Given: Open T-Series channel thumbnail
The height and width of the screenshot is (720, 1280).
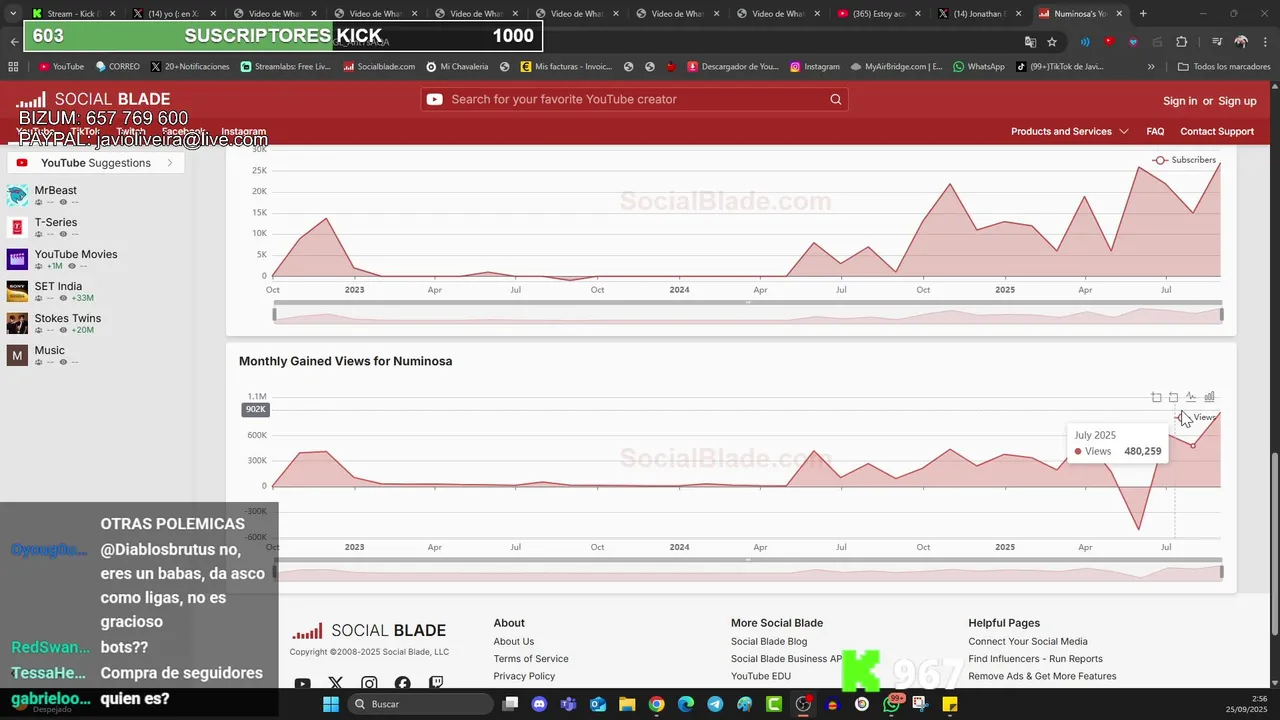Looking at the screenshot, I should pos(17,227).
